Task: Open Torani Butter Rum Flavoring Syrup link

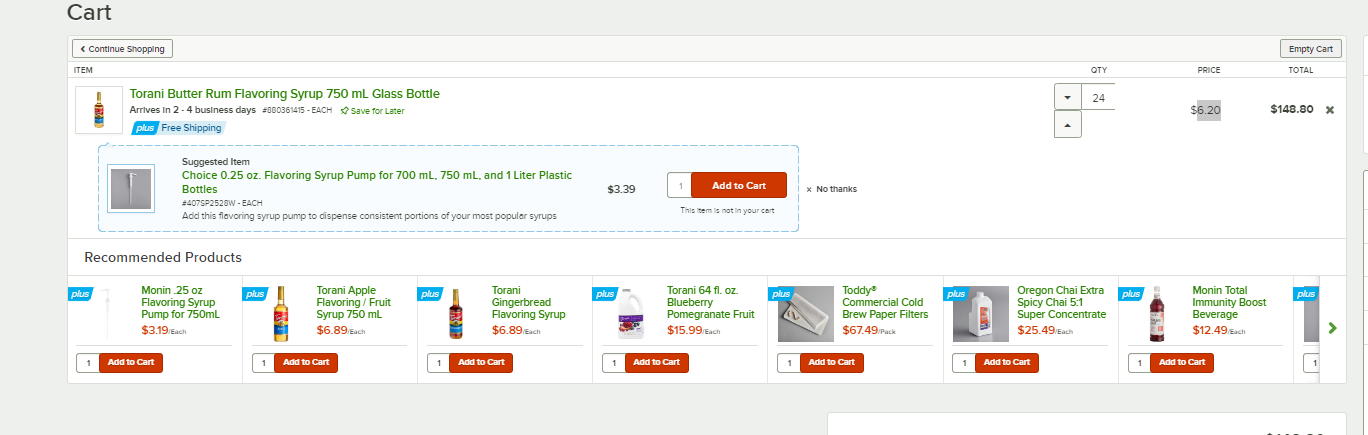Action: [285, 94]
